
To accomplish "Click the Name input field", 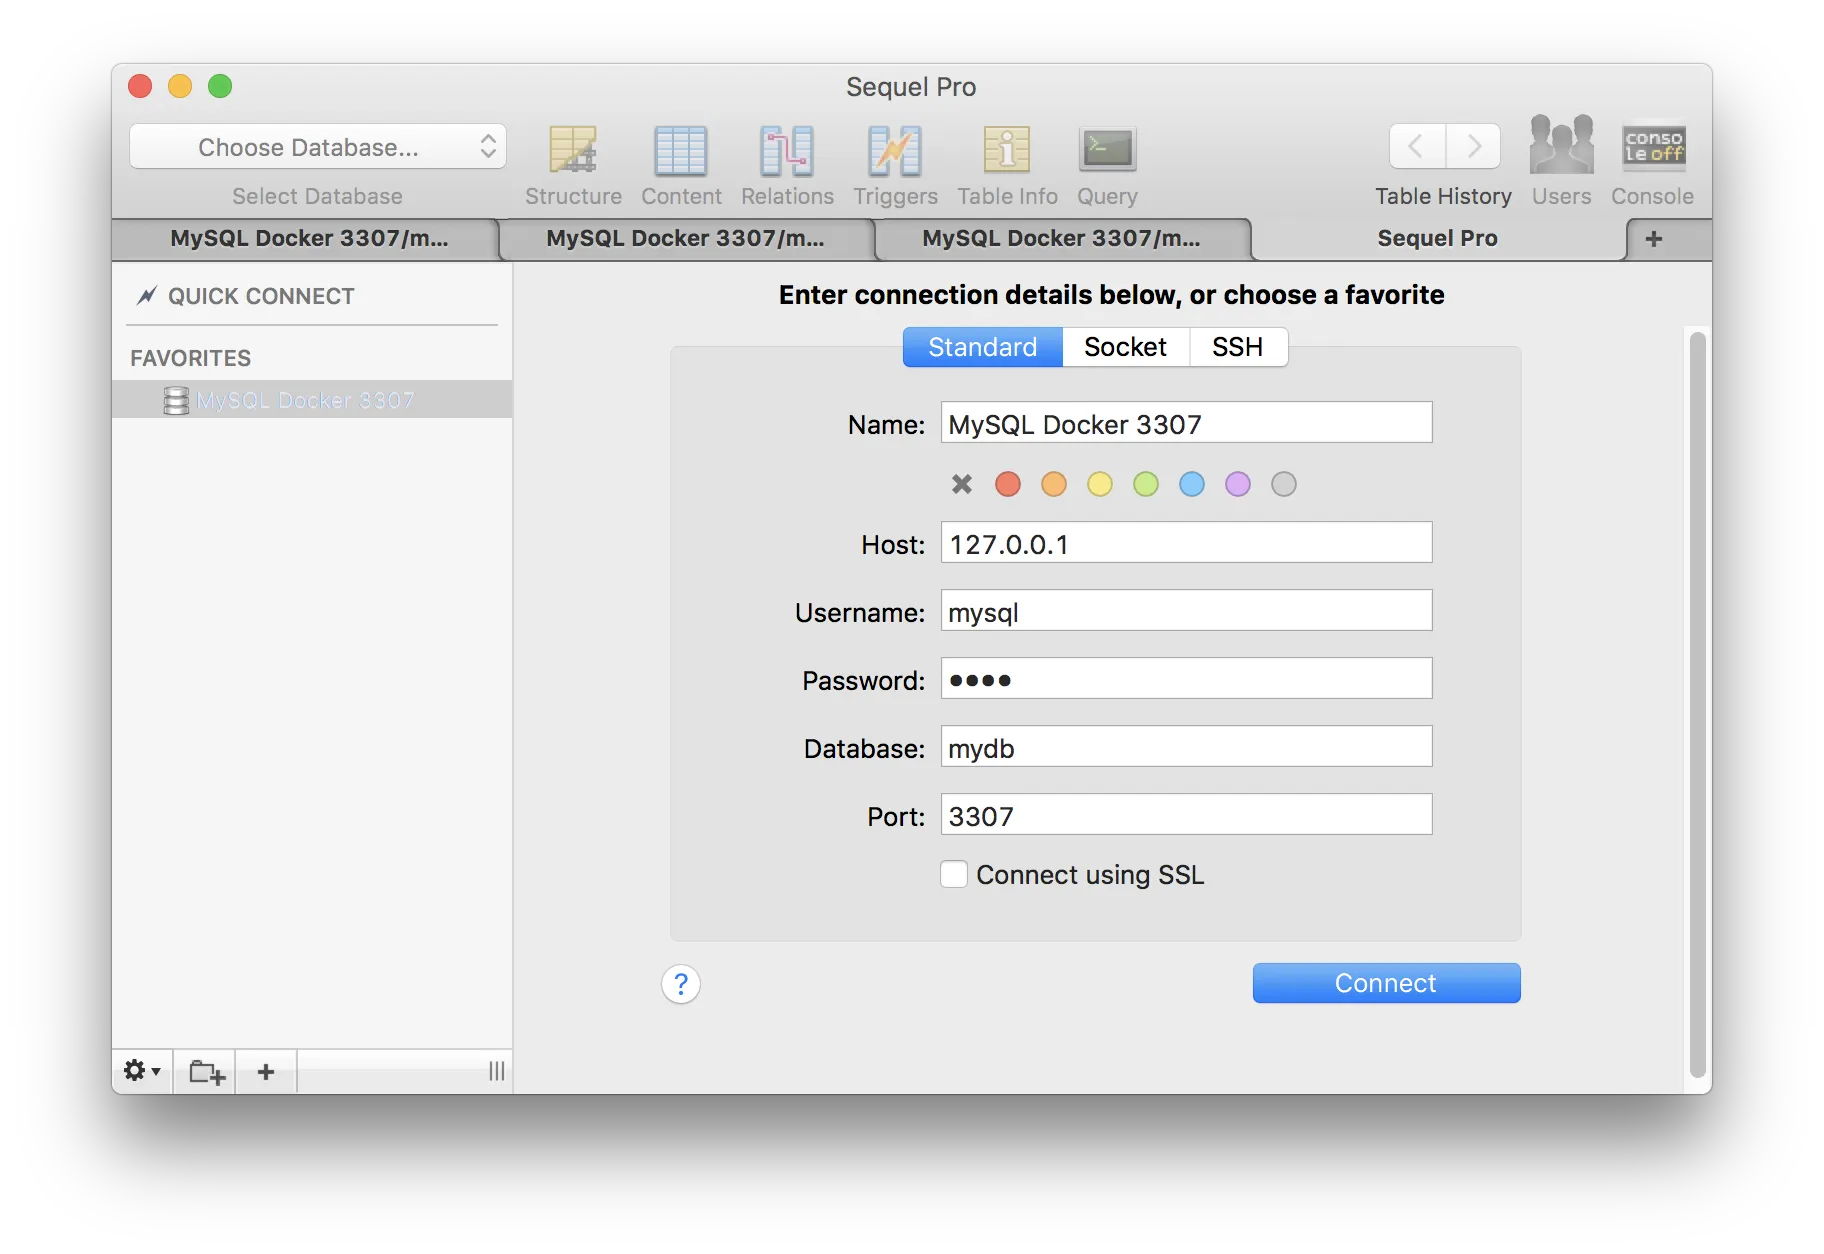I will pyautogui.click(x=1186, y=423).
